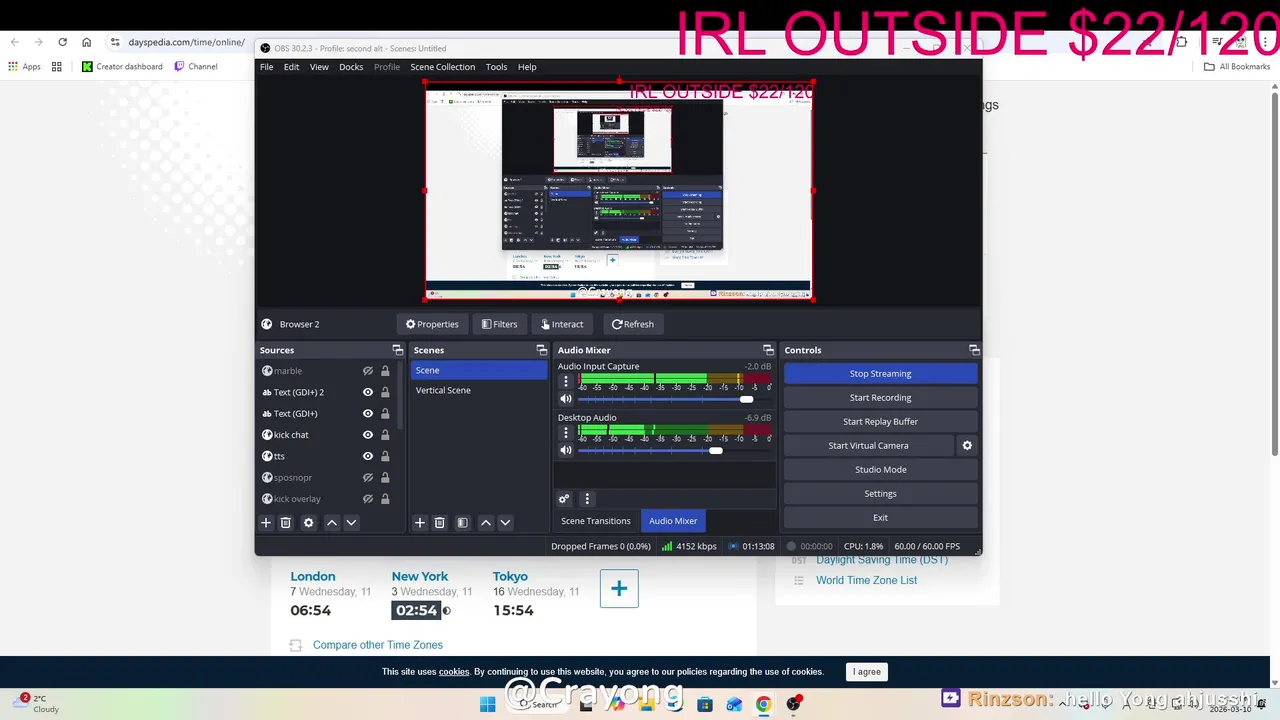The image size is (1280, 720).
Task: Move selected scene up
Action: [486, 522]
